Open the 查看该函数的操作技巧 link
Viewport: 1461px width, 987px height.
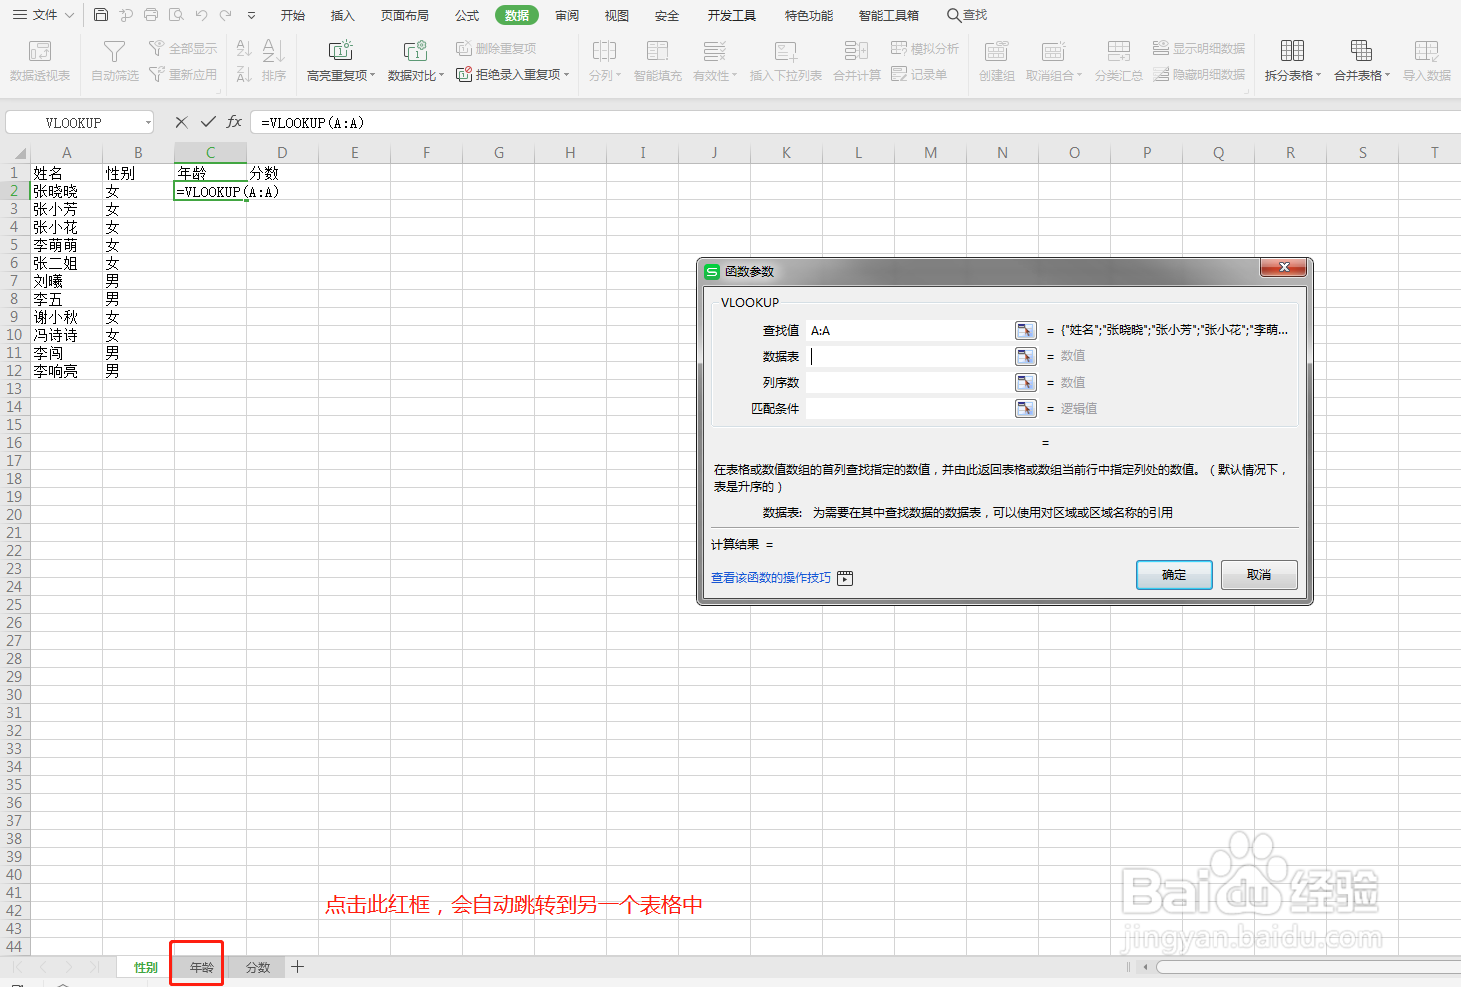(771, 578)
